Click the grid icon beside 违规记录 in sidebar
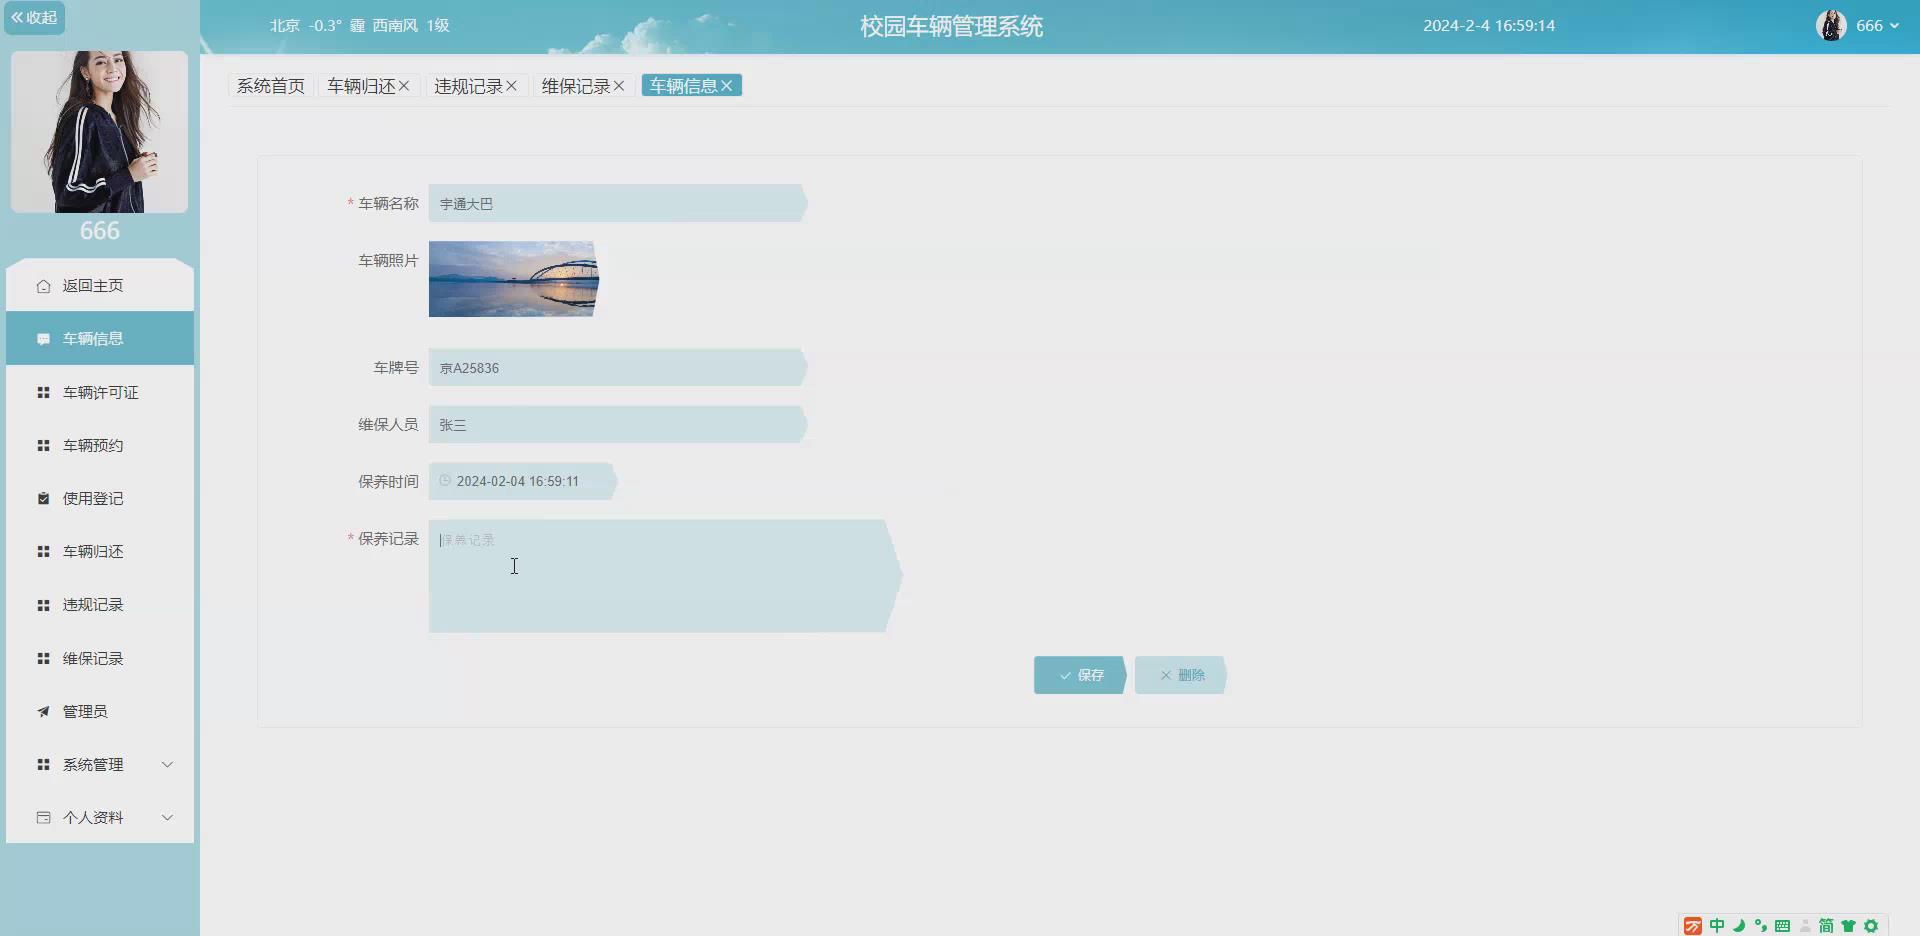 point(43,605)
